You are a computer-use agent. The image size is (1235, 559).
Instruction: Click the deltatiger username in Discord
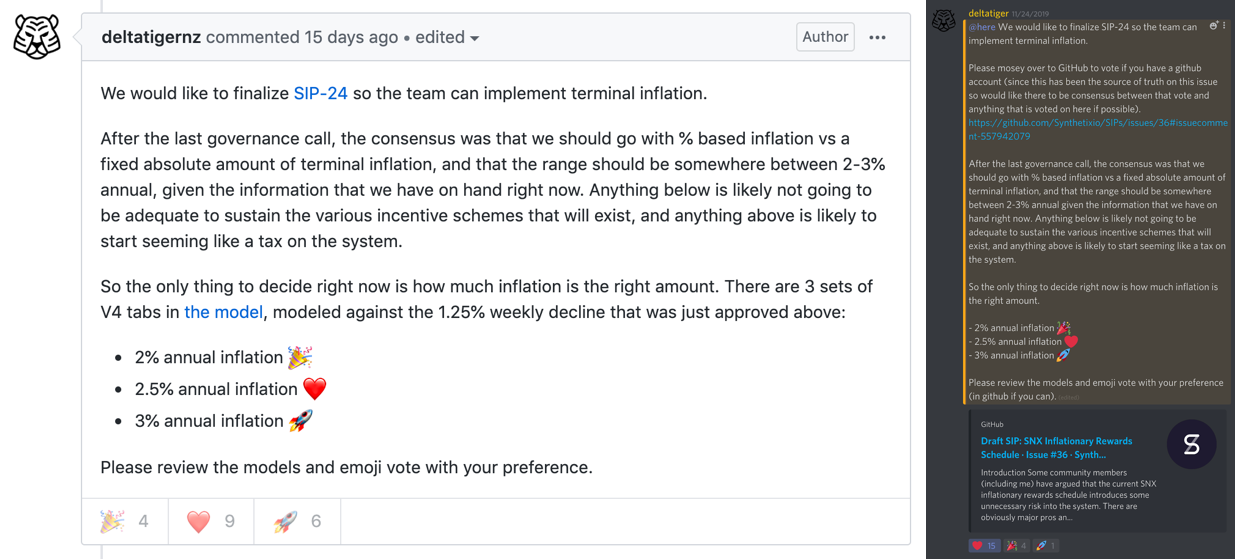[x=988, y=13]
